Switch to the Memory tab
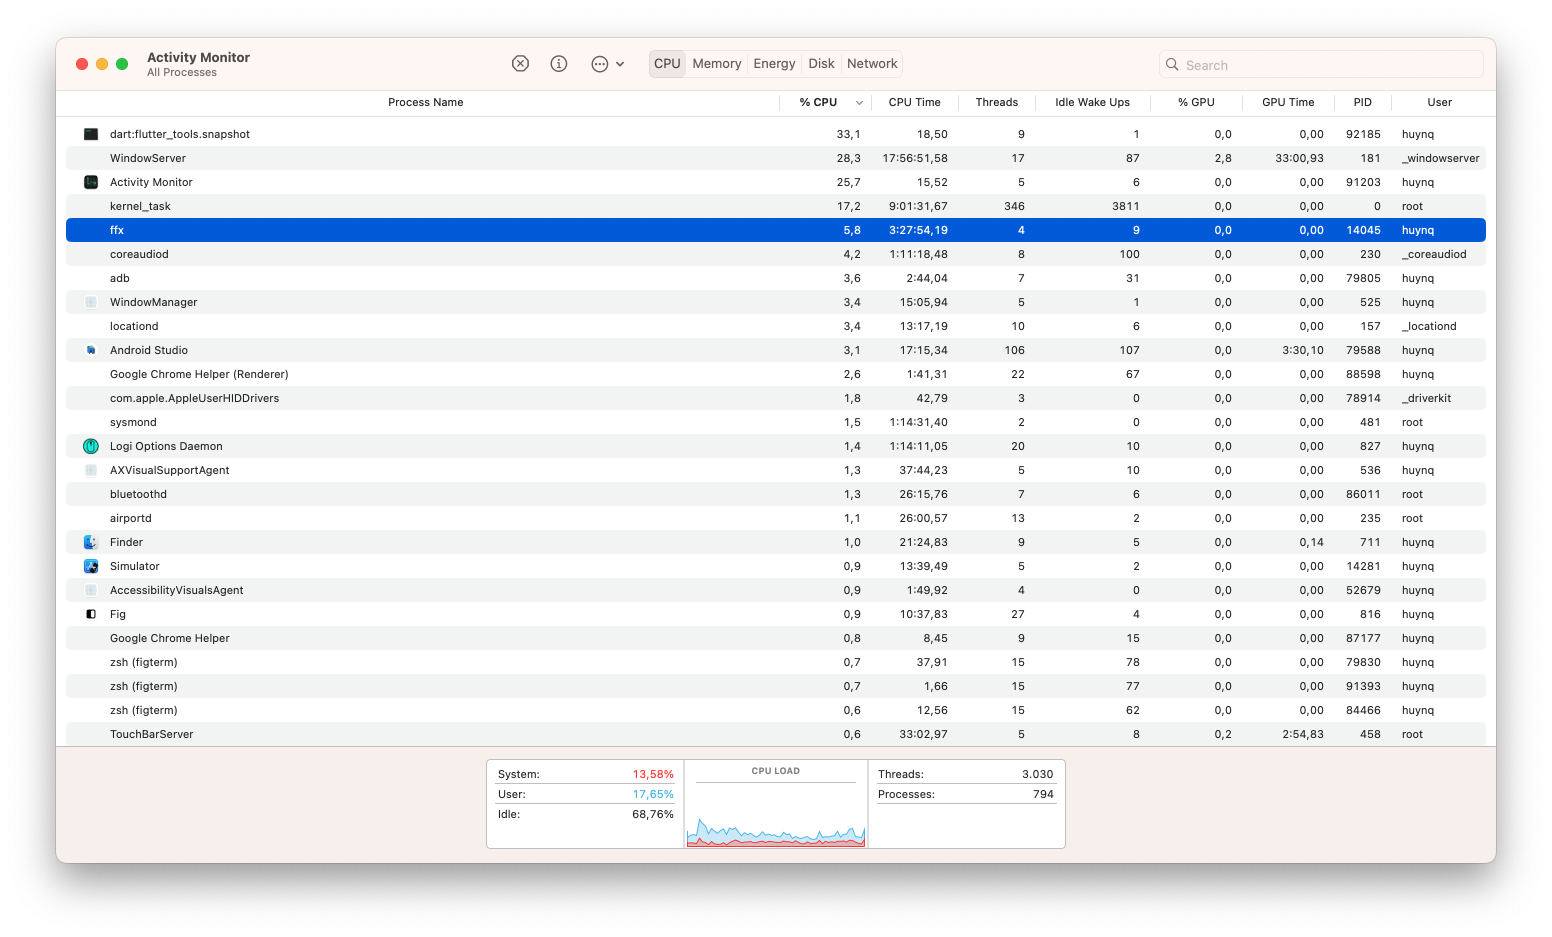 [x=716, y=63]
